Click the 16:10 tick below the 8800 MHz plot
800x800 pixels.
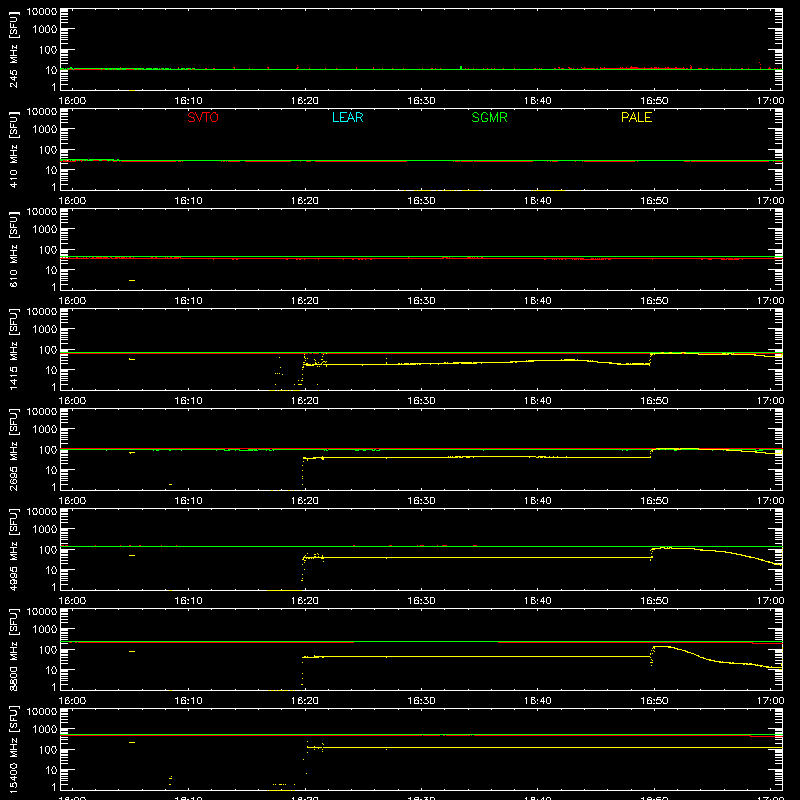tap(188, 701)
